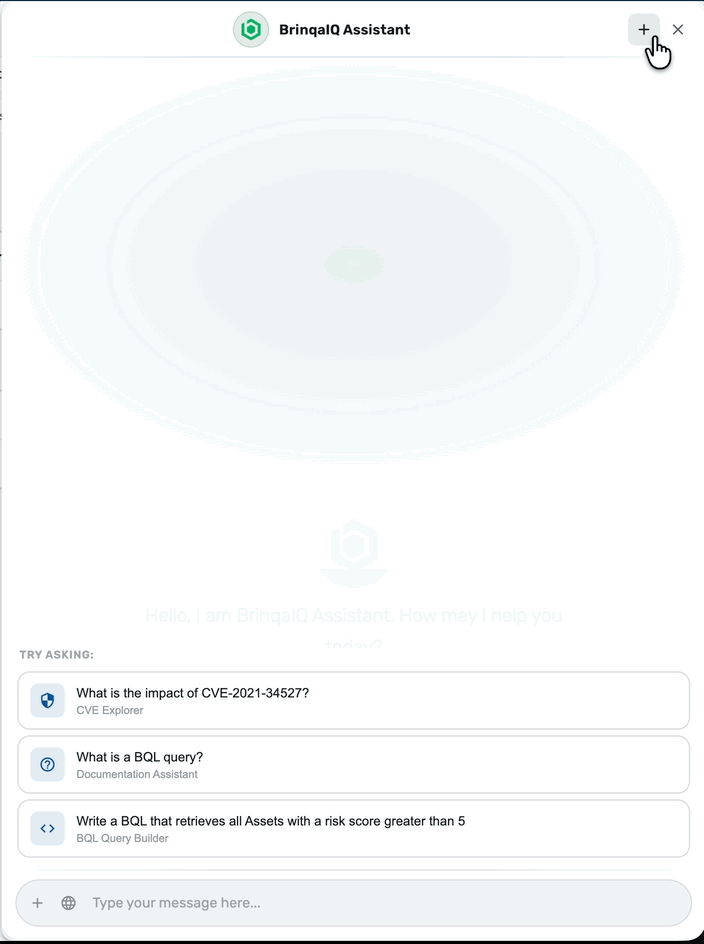Click the "CVE Explorer" subtitle label
This screenshot has height=944, width=704.
(110, 710)
